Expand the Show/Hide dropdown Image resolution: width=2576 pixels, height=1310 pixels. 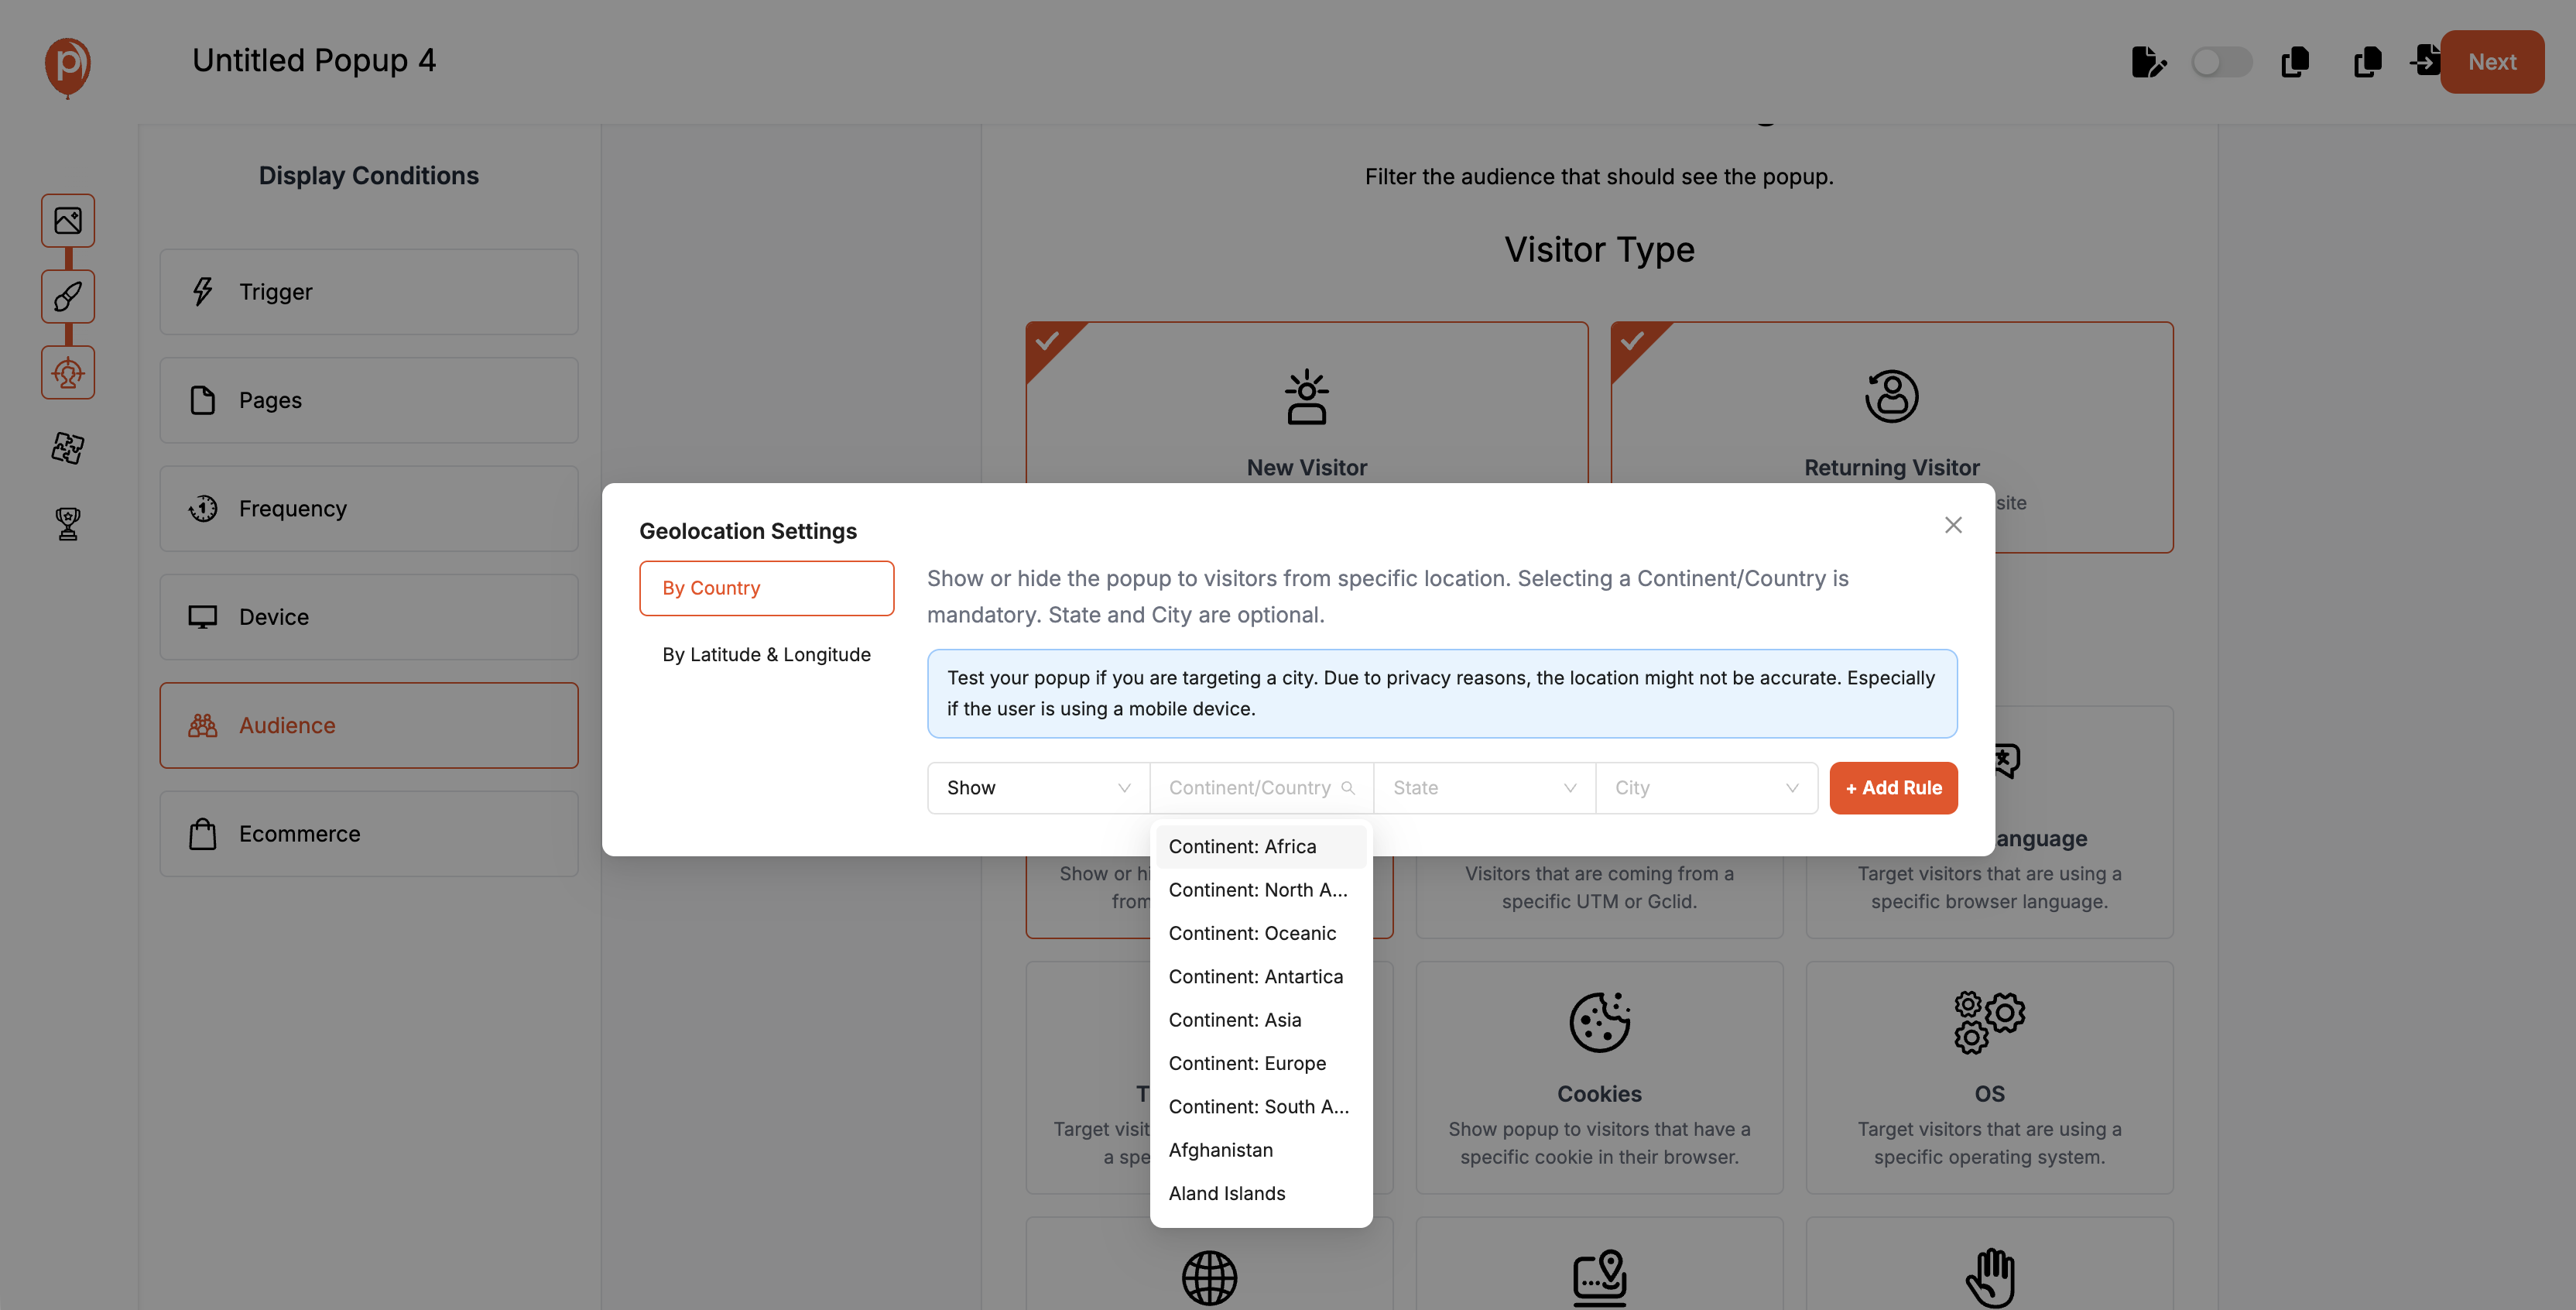click(1038, 788)
